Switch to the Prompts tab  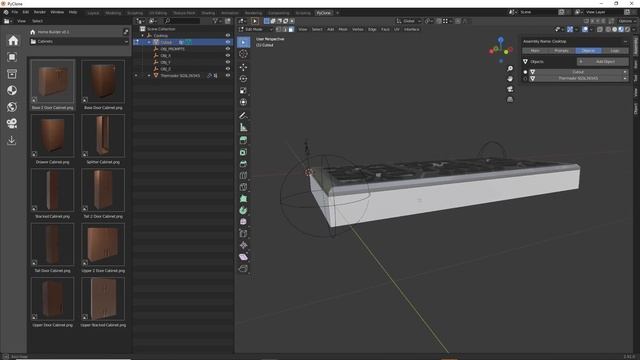point(562,51)
